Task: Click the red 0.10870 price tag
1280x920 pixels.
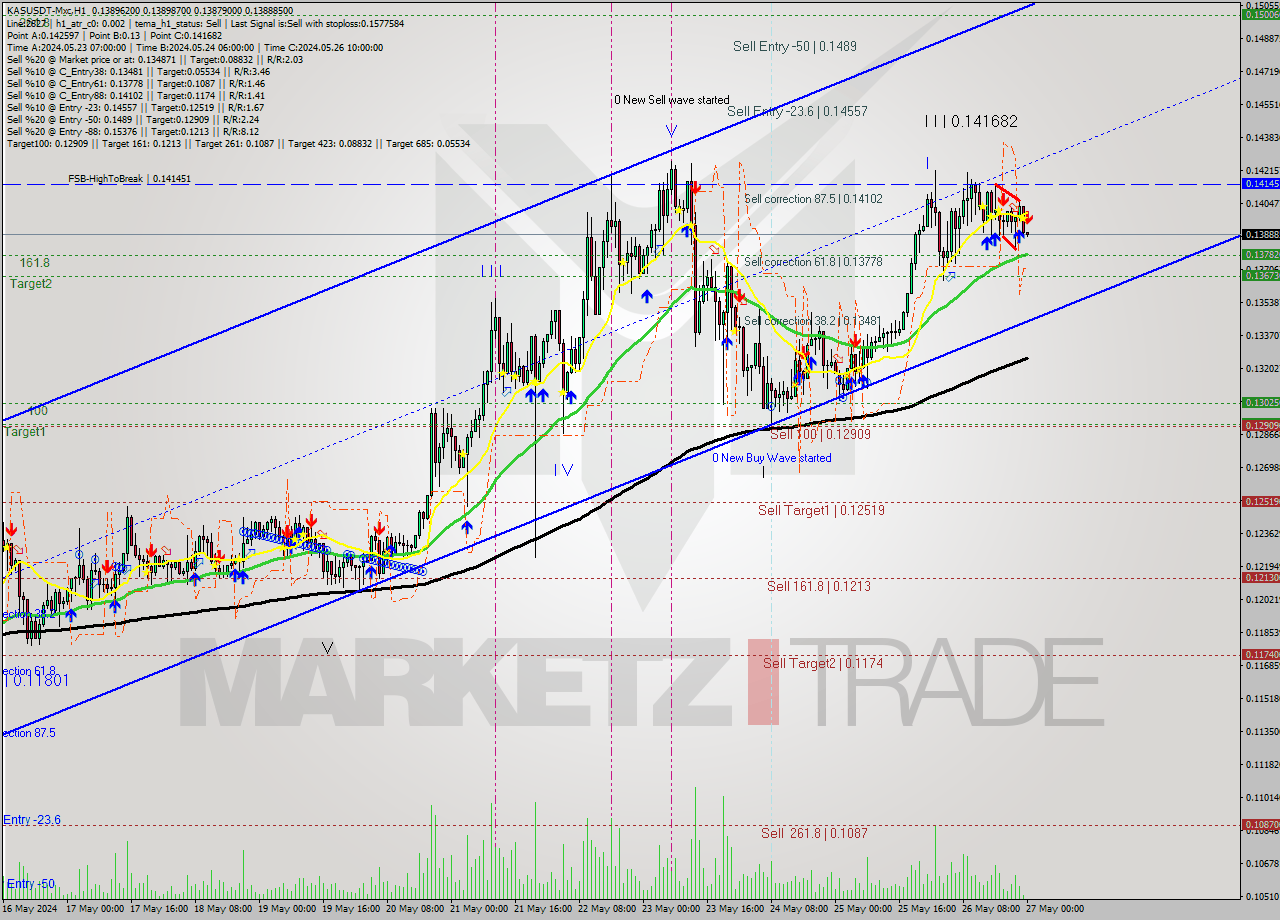Action: point(1260,824)
